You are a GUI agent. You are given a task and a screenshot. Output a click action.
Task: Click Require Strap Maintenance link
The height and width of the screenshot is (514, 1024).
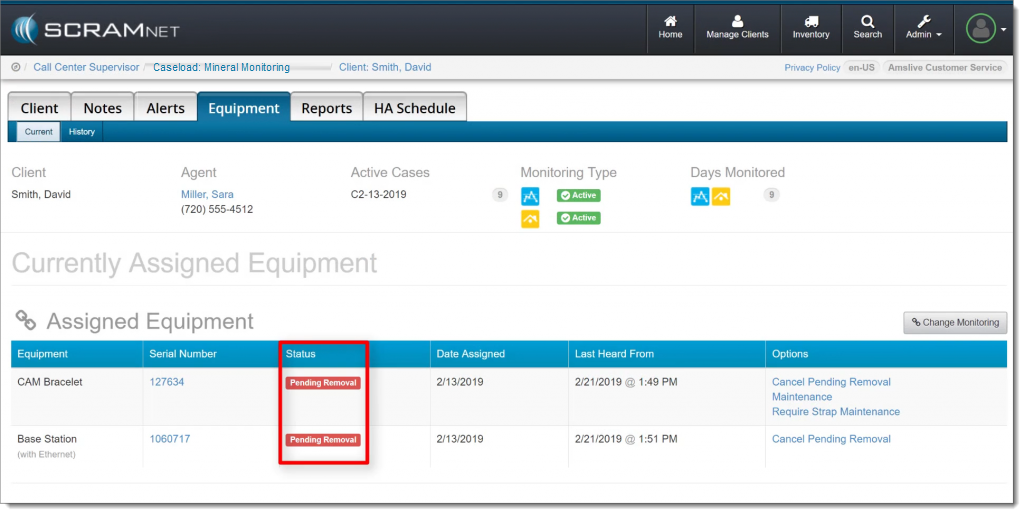click(835, 412)
